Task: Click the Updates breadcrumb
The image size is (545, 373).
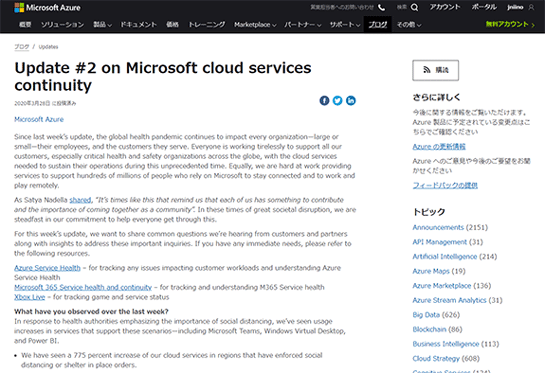Action: pos(48,47)
